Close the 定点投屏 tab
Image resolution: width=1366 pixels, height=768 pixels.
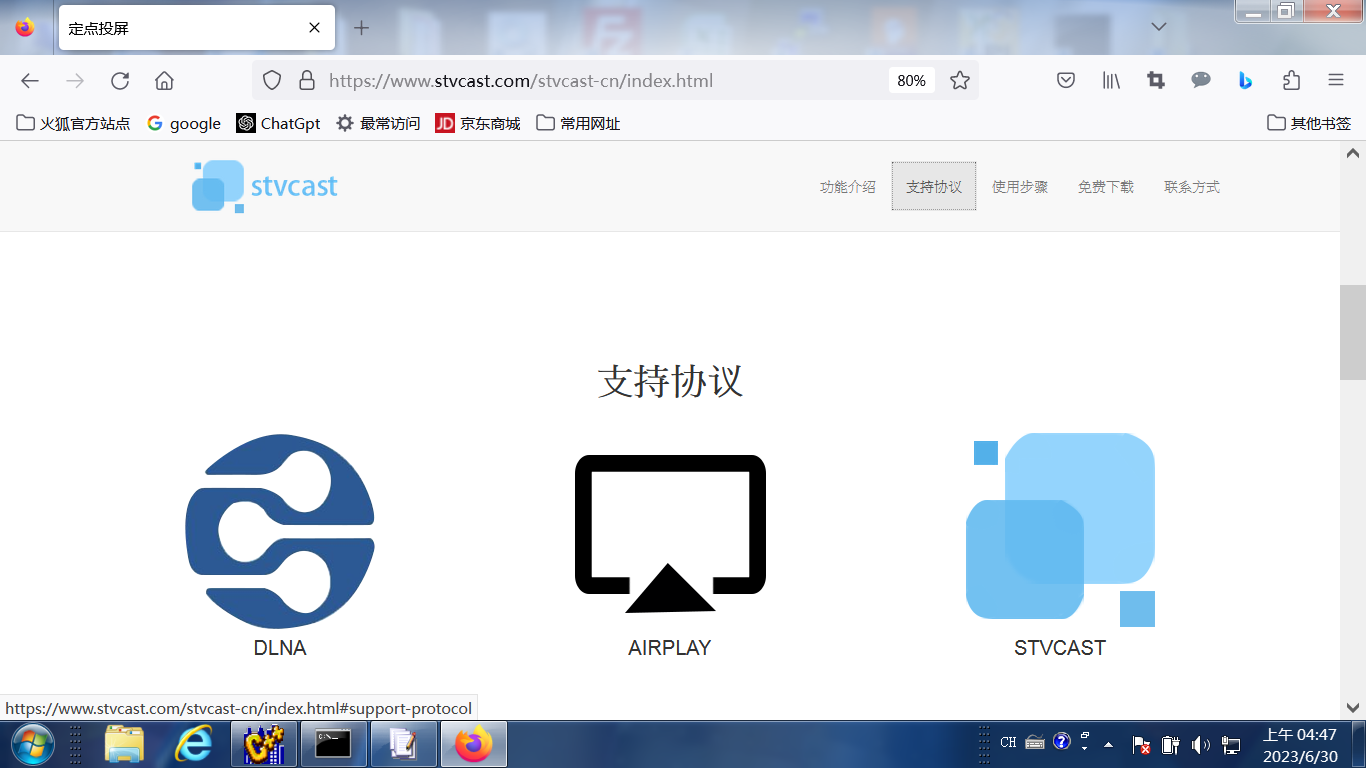pos(314,28)
